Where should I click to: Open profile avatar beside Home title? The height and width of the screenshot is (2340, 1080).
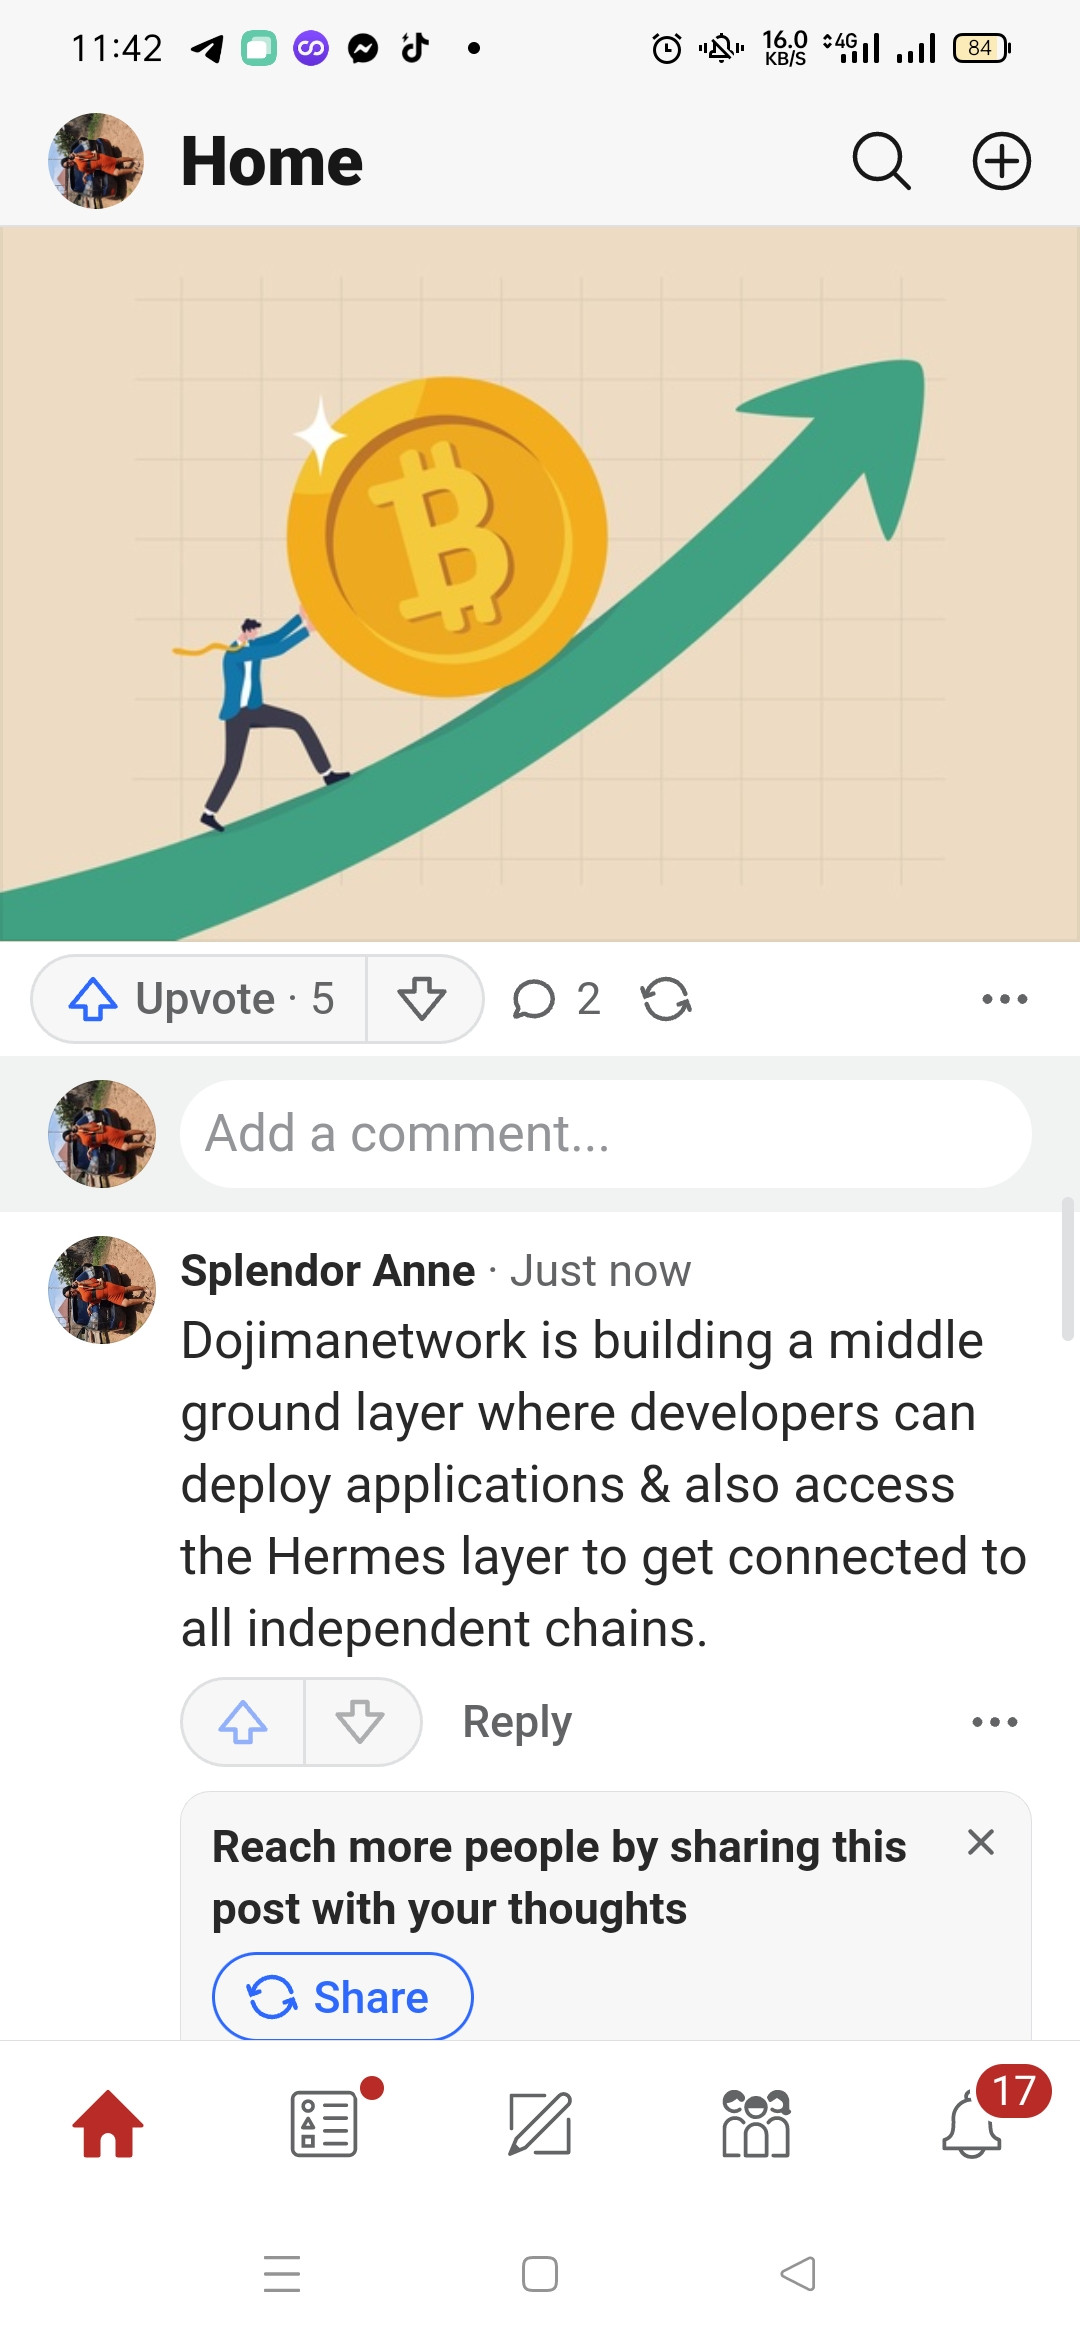[x=96, y=161]
